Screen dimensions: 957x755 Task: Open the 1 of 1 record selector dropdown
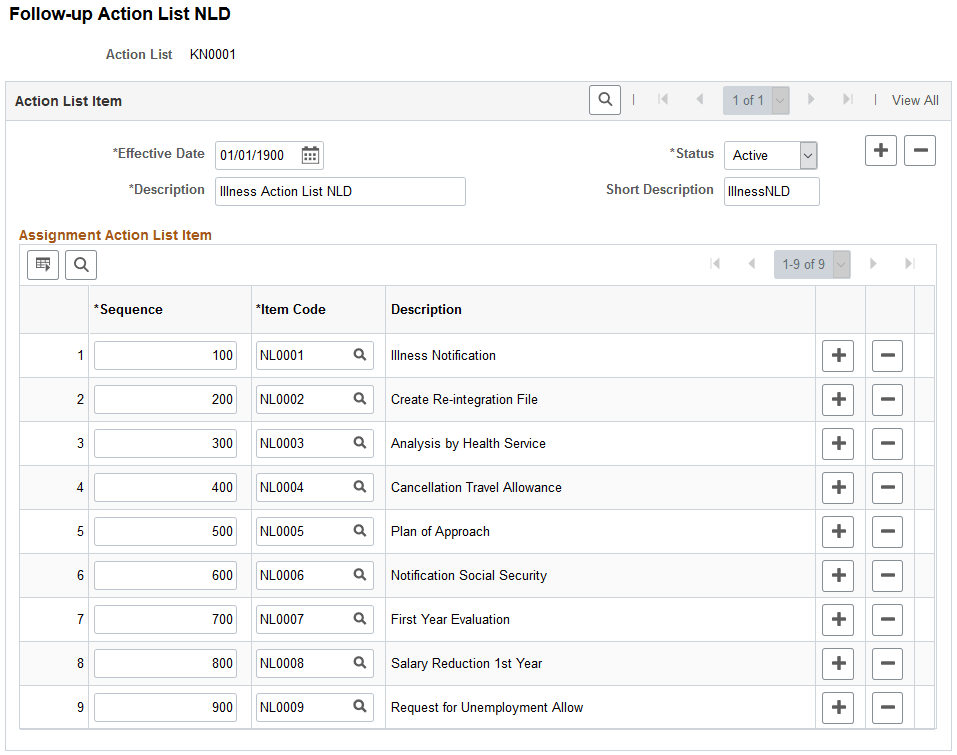756,100
